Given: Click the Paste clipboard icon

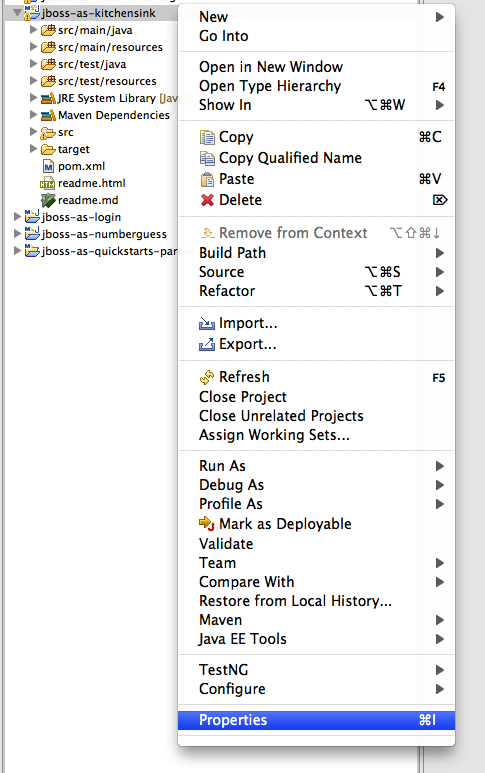Looking at the screenshot, I should click(207, 179).
